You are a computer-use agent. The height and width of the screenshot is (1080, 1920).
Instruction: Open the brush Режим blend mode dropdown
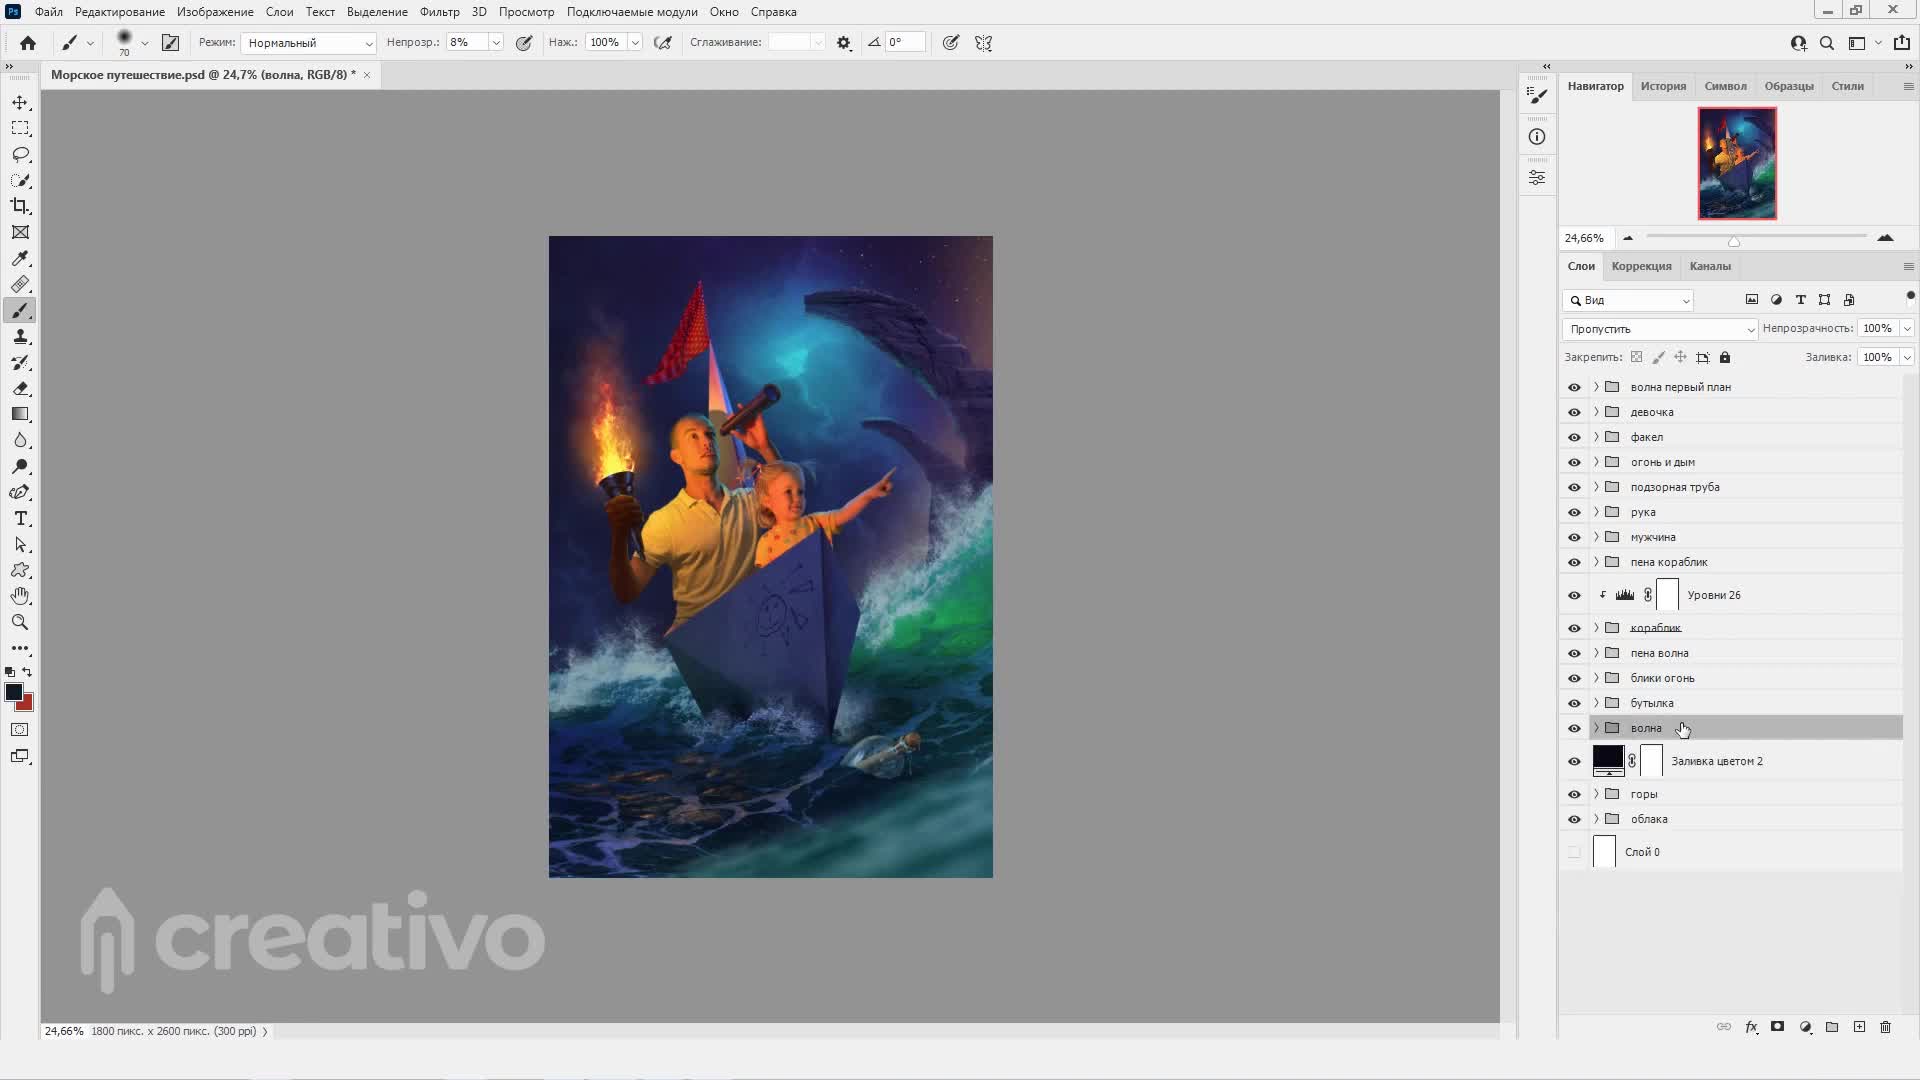pyautogui.click(x=308, y=43)
